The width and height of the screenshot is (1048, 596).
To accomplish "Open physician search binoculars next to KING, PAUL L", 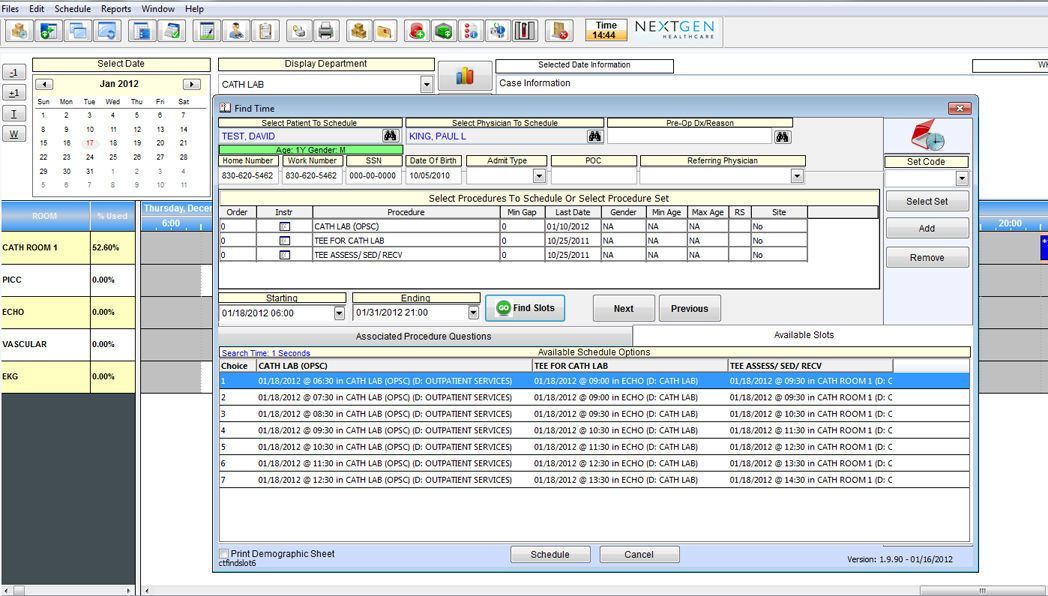I will click(x=594, y=136).
